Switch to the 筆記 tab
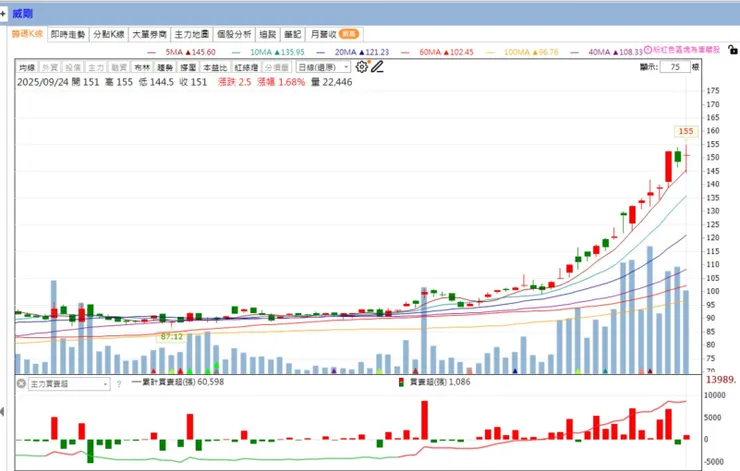 293,34
